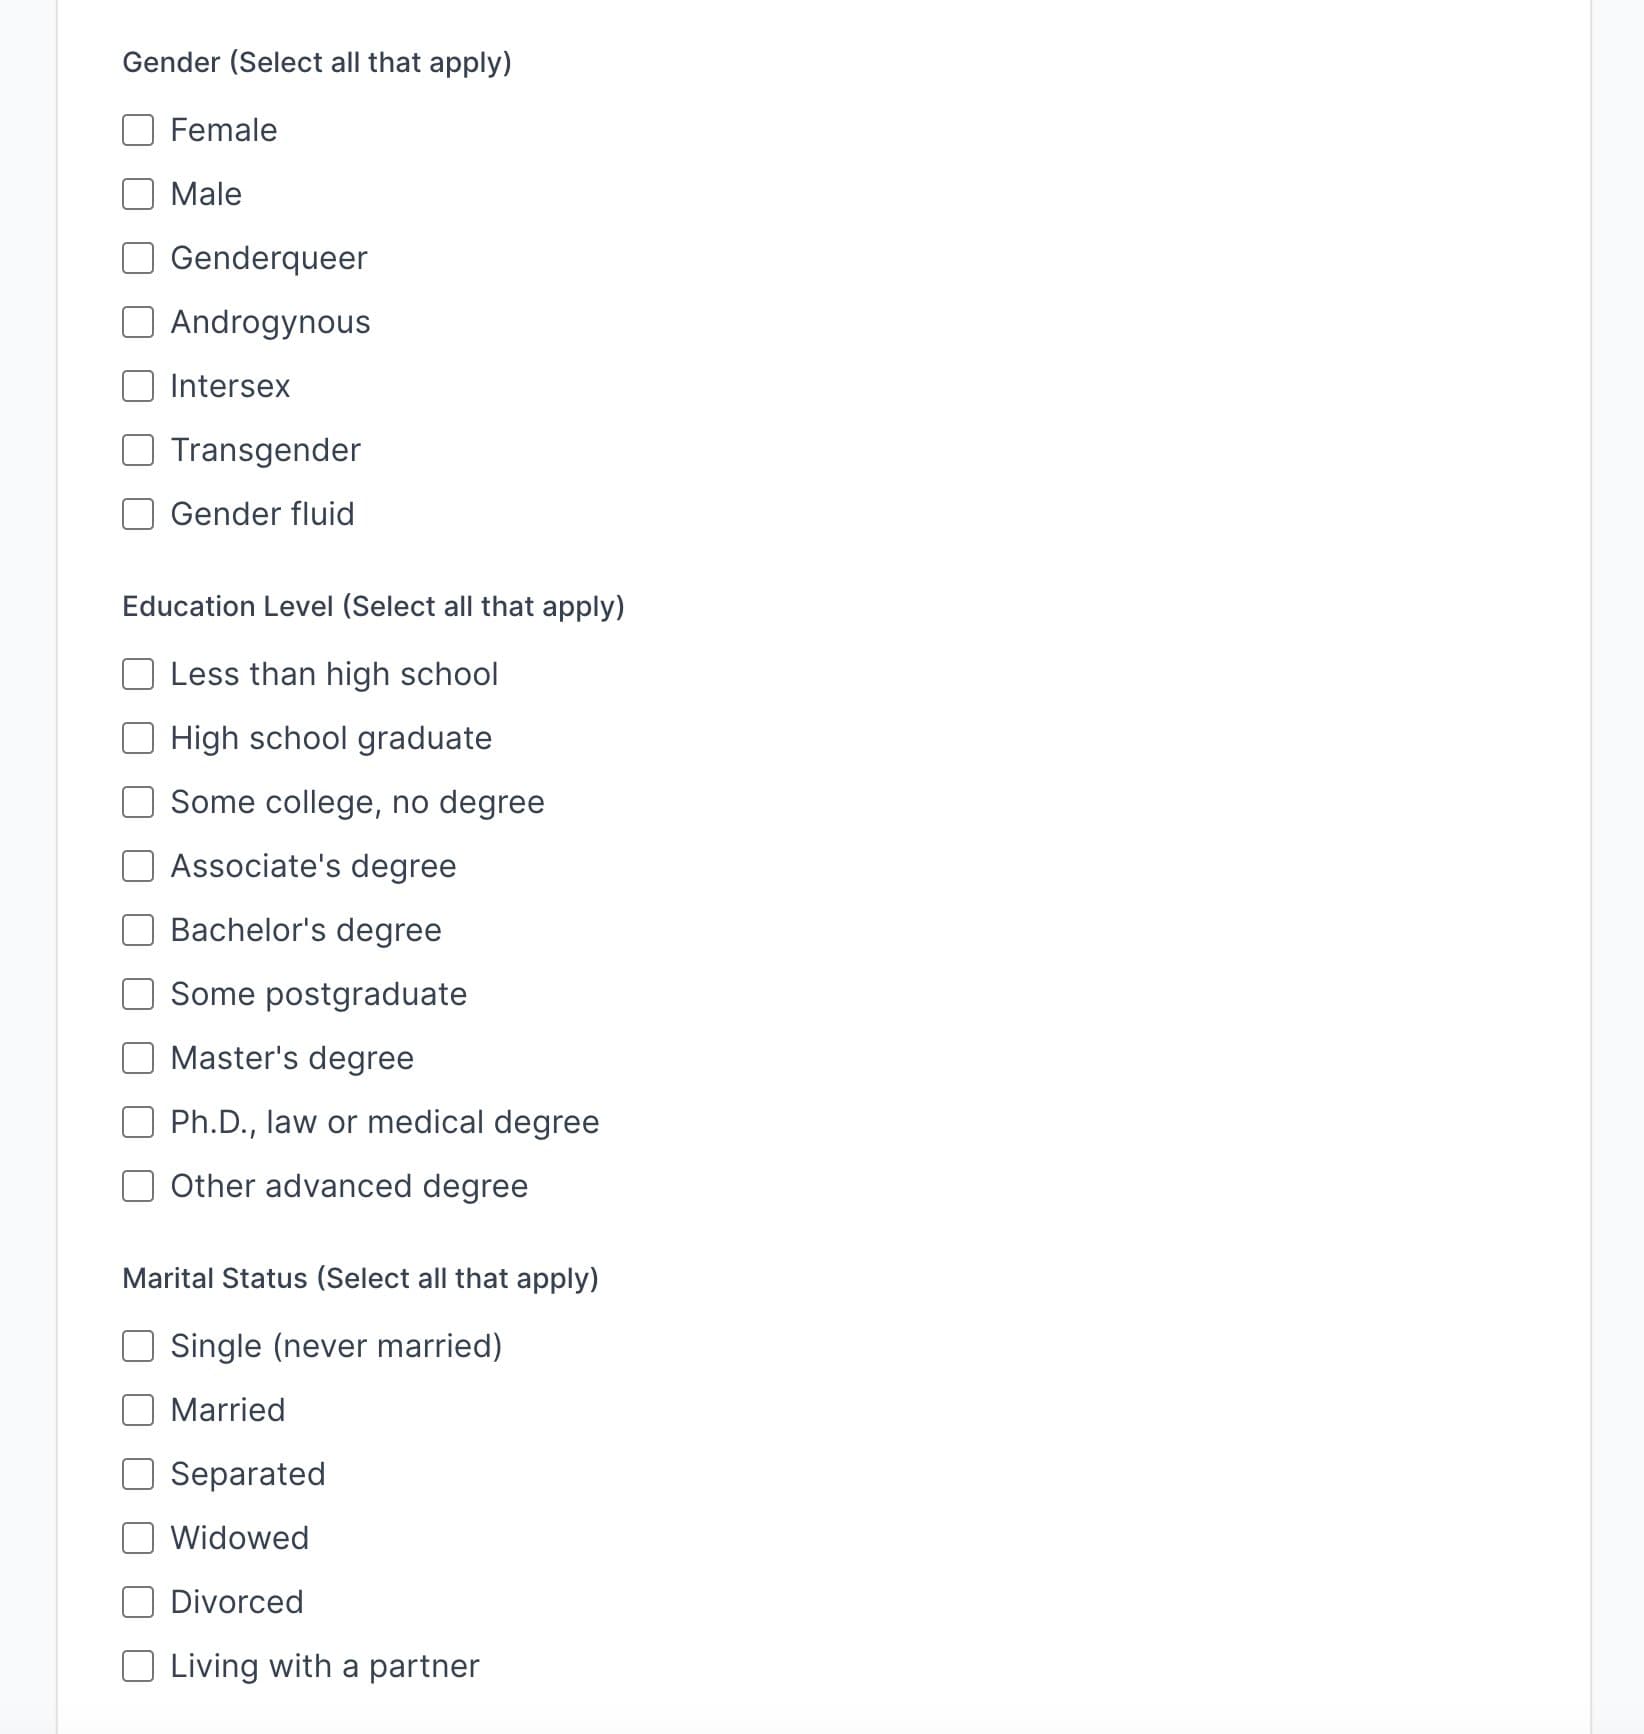Check the Married checkbox
The image size is (1644, 1734).
pyautogui.click(x=137, y=1410)
